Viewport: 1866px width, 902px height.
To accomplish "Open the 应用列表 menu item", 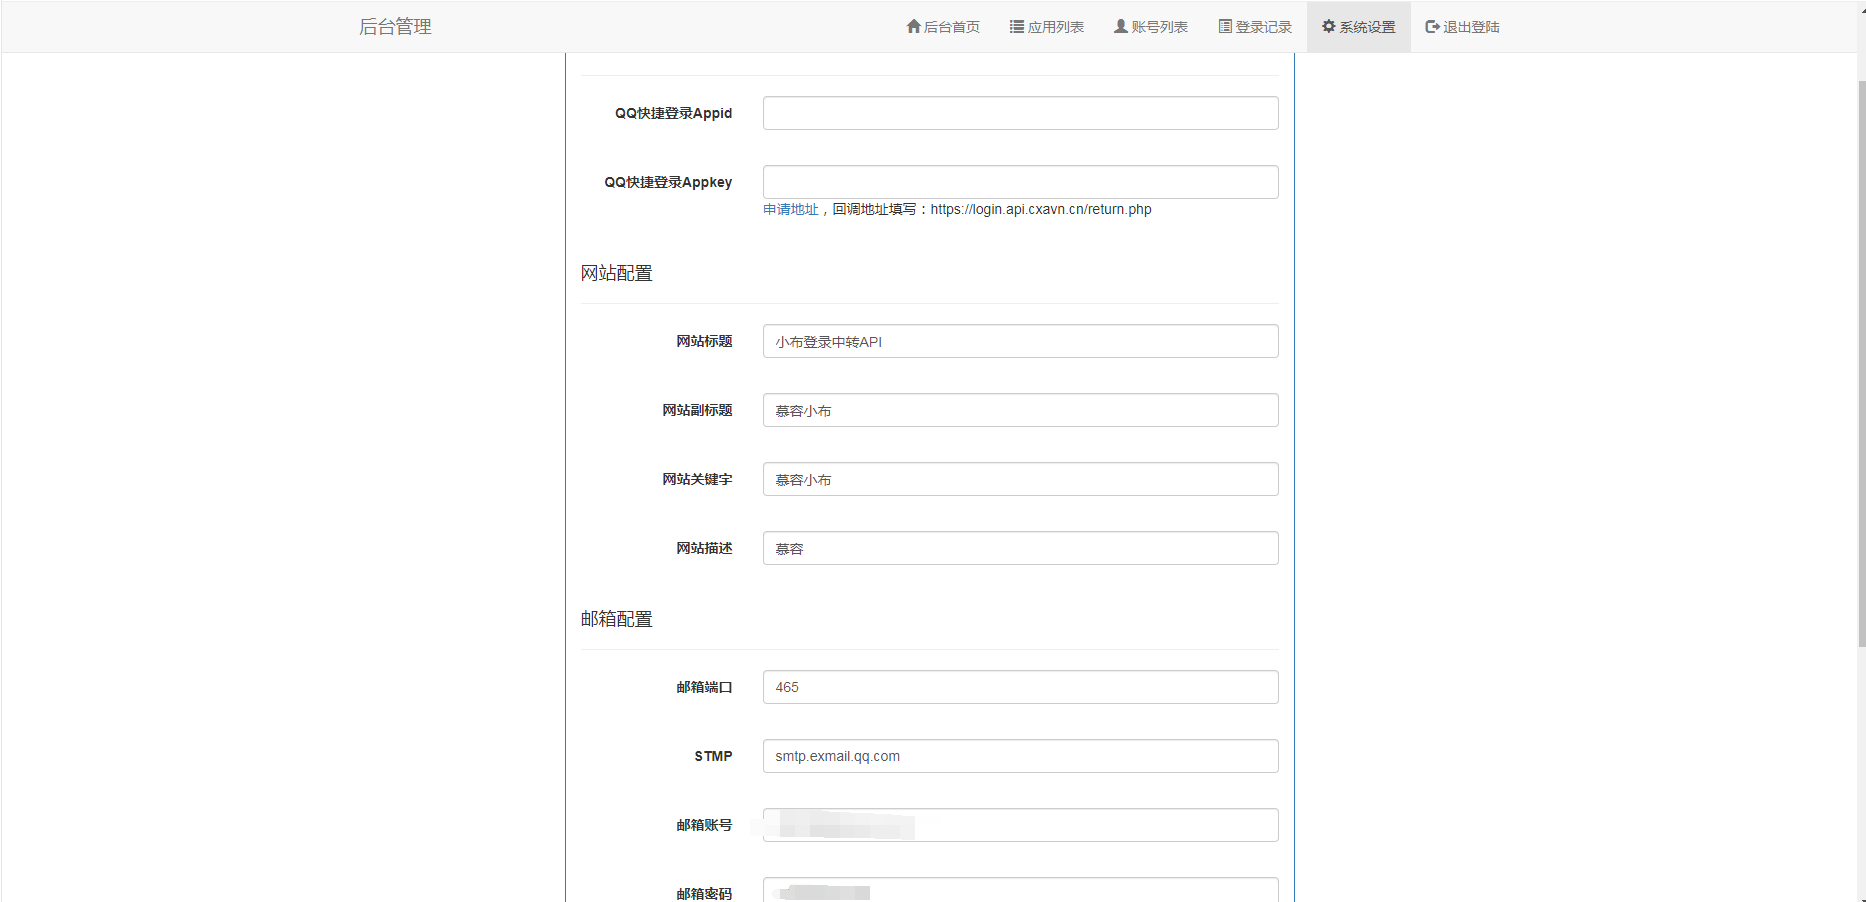I will (x=1055, y=27).
